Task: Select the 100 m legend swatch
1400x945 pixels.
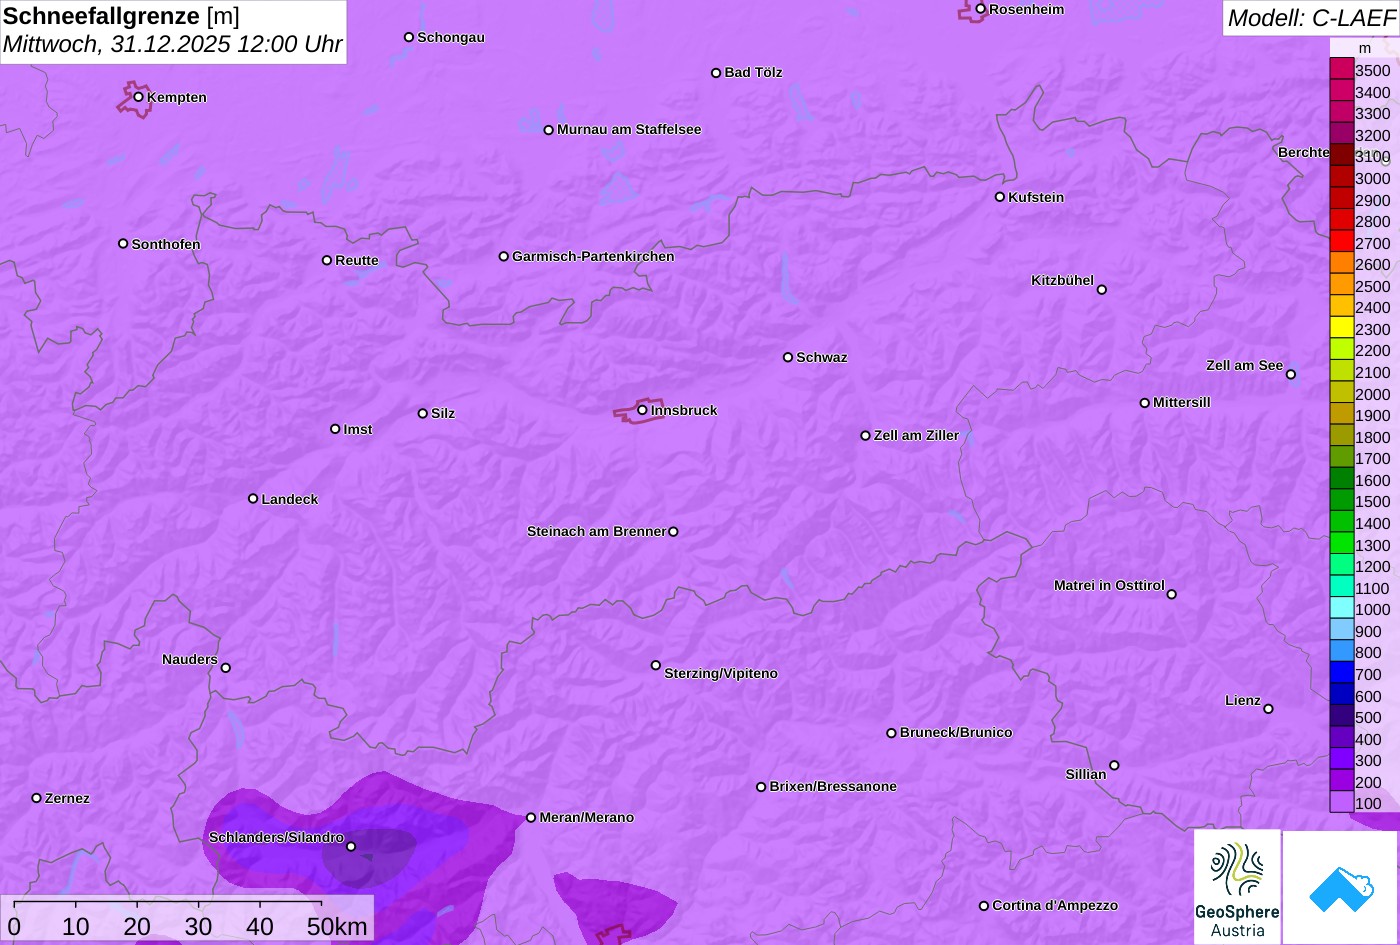Action: [1341, 802]
